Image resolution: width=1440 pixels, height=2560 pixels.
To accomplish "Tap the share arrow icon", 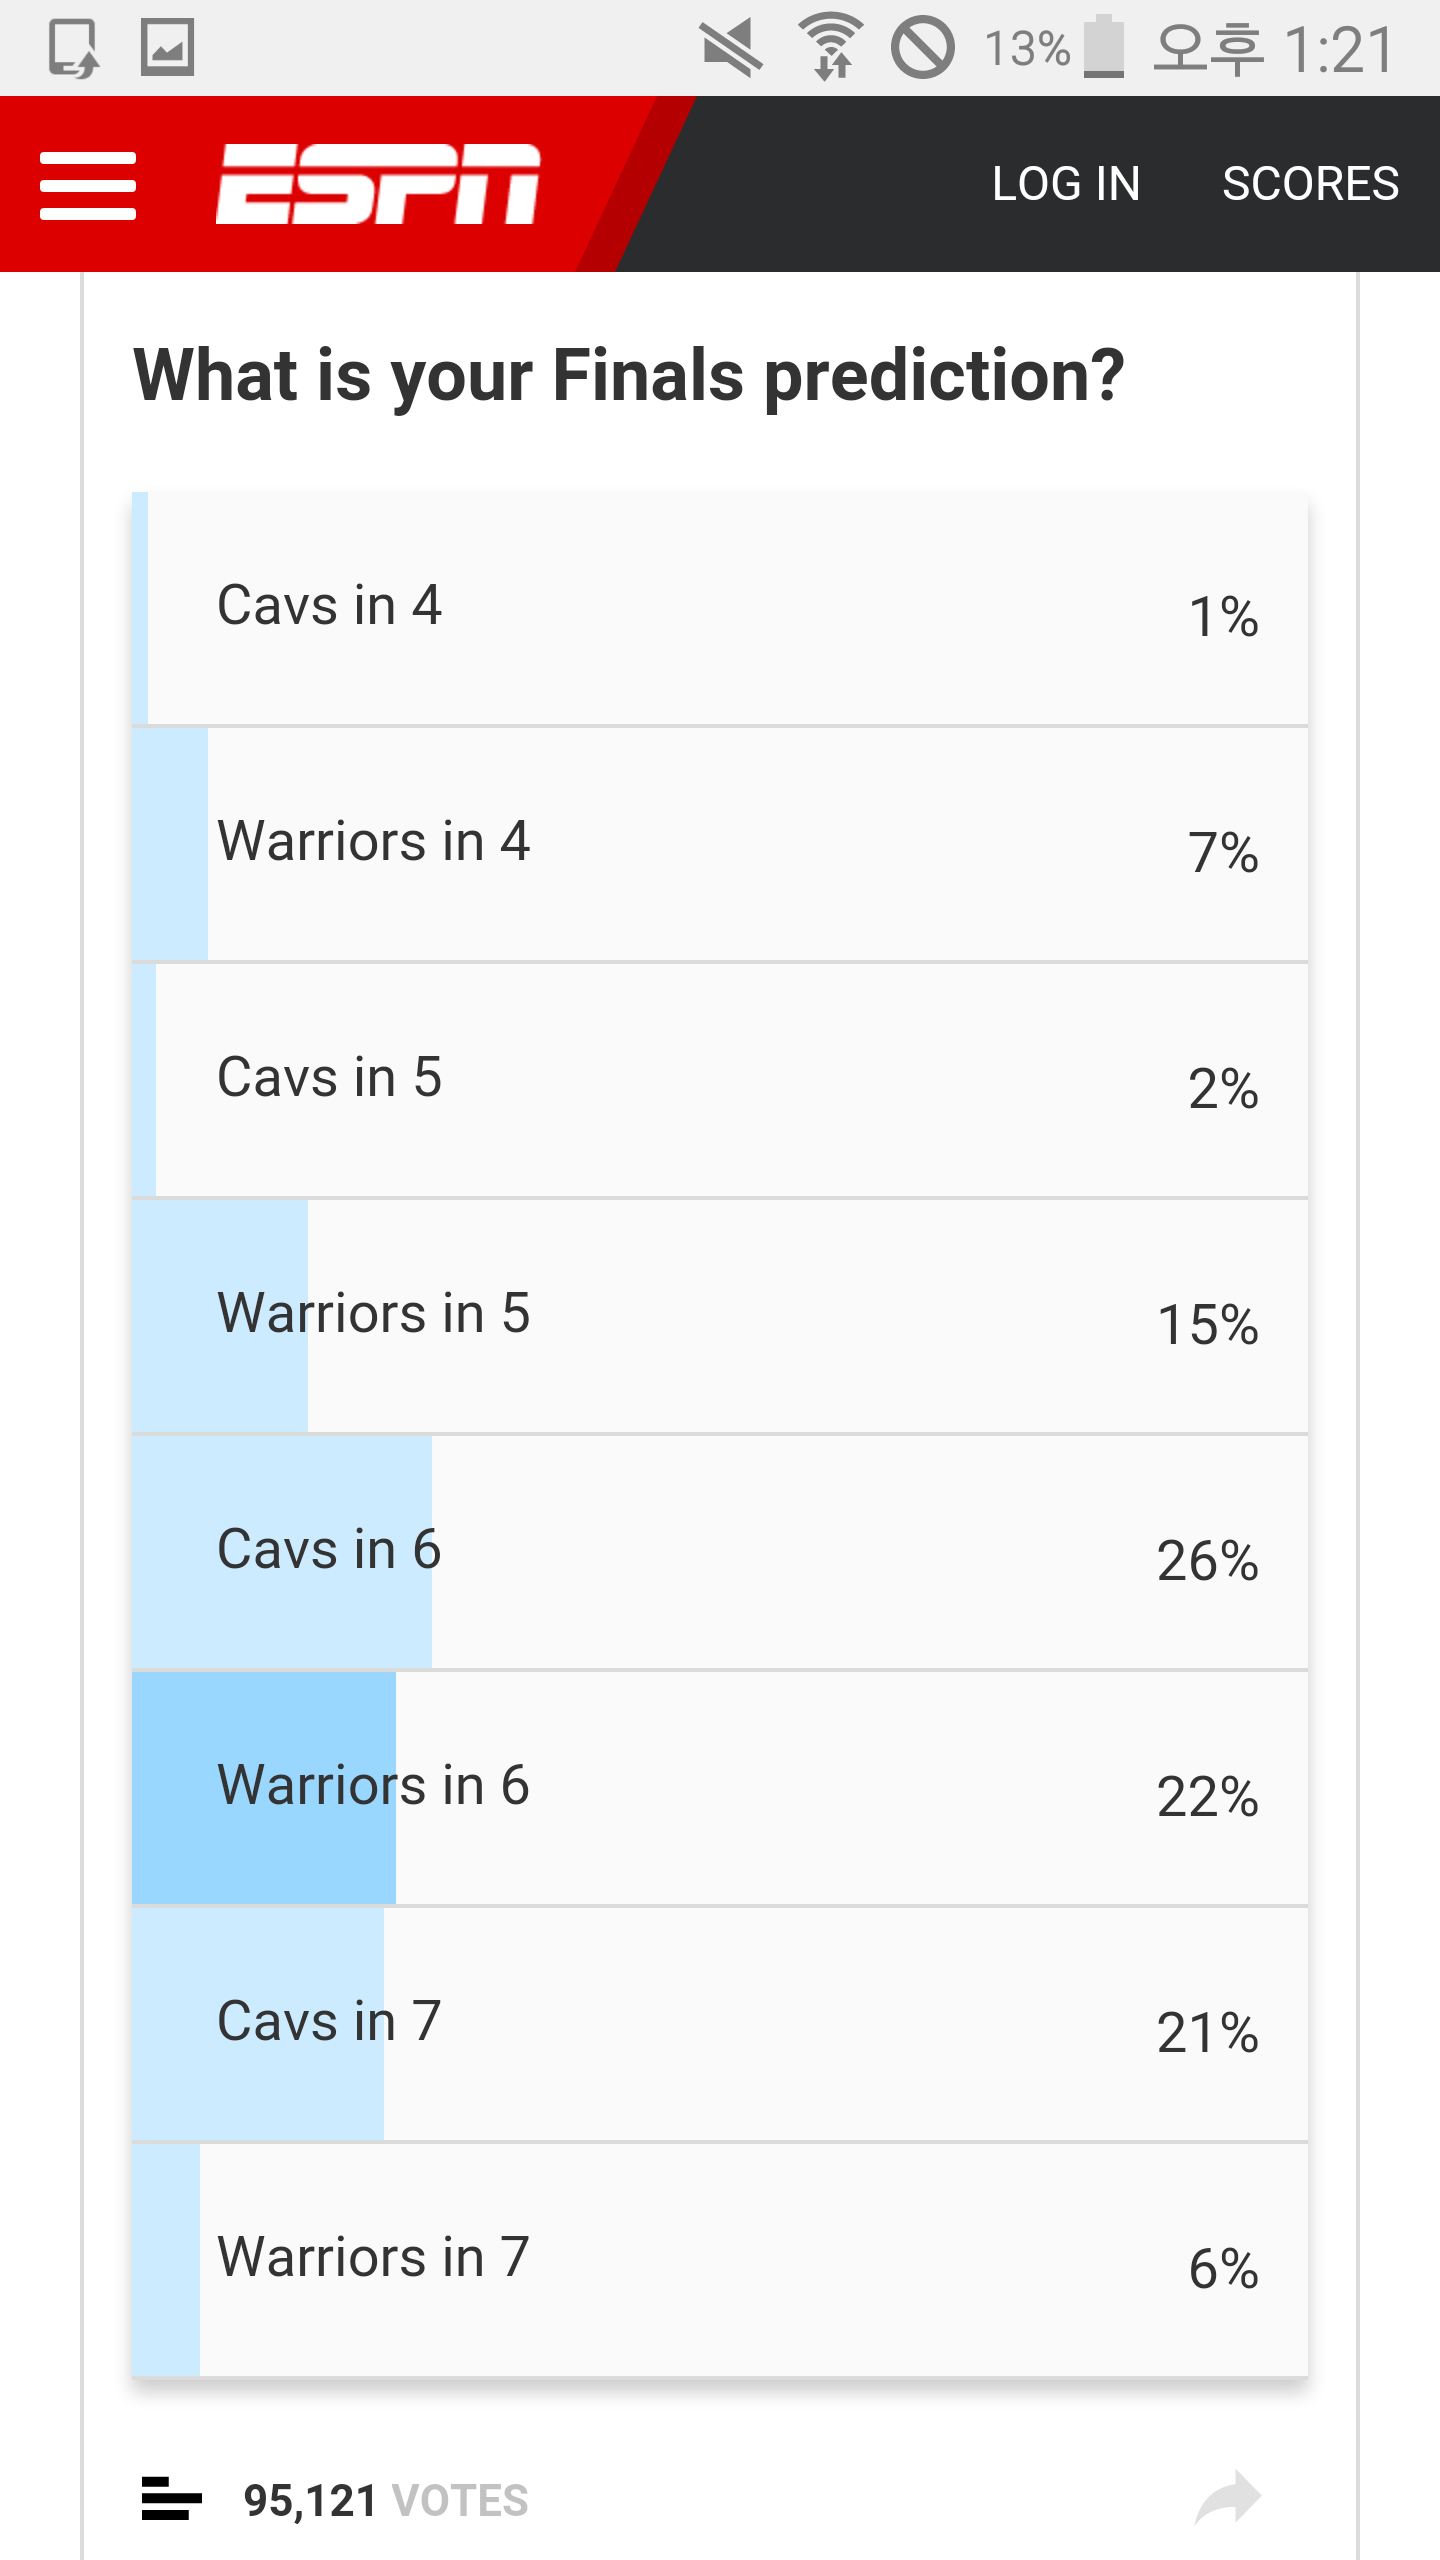I will pyautogui.click(x=1227, y=2497).
